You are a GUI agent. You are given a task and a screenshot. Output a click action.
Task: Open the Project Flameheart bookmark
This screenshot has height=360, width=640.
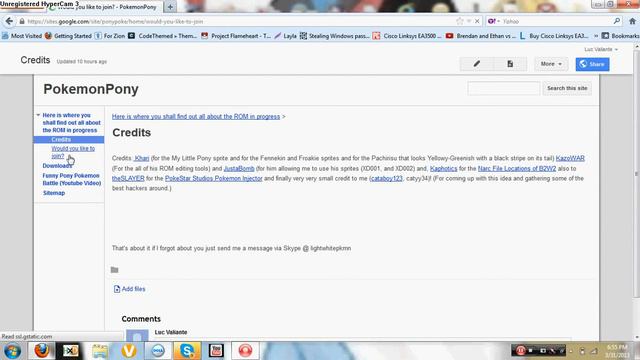coord(236,36)
